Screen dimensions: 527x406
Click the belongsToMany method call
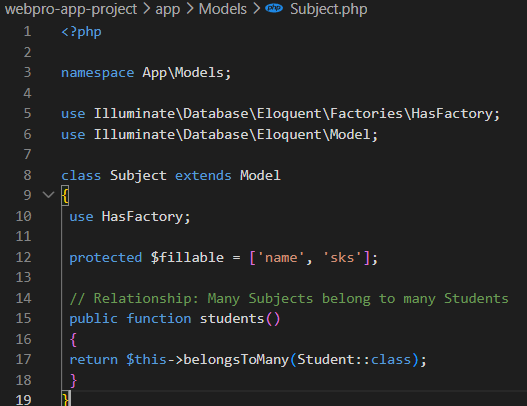(x=236, y=360)
